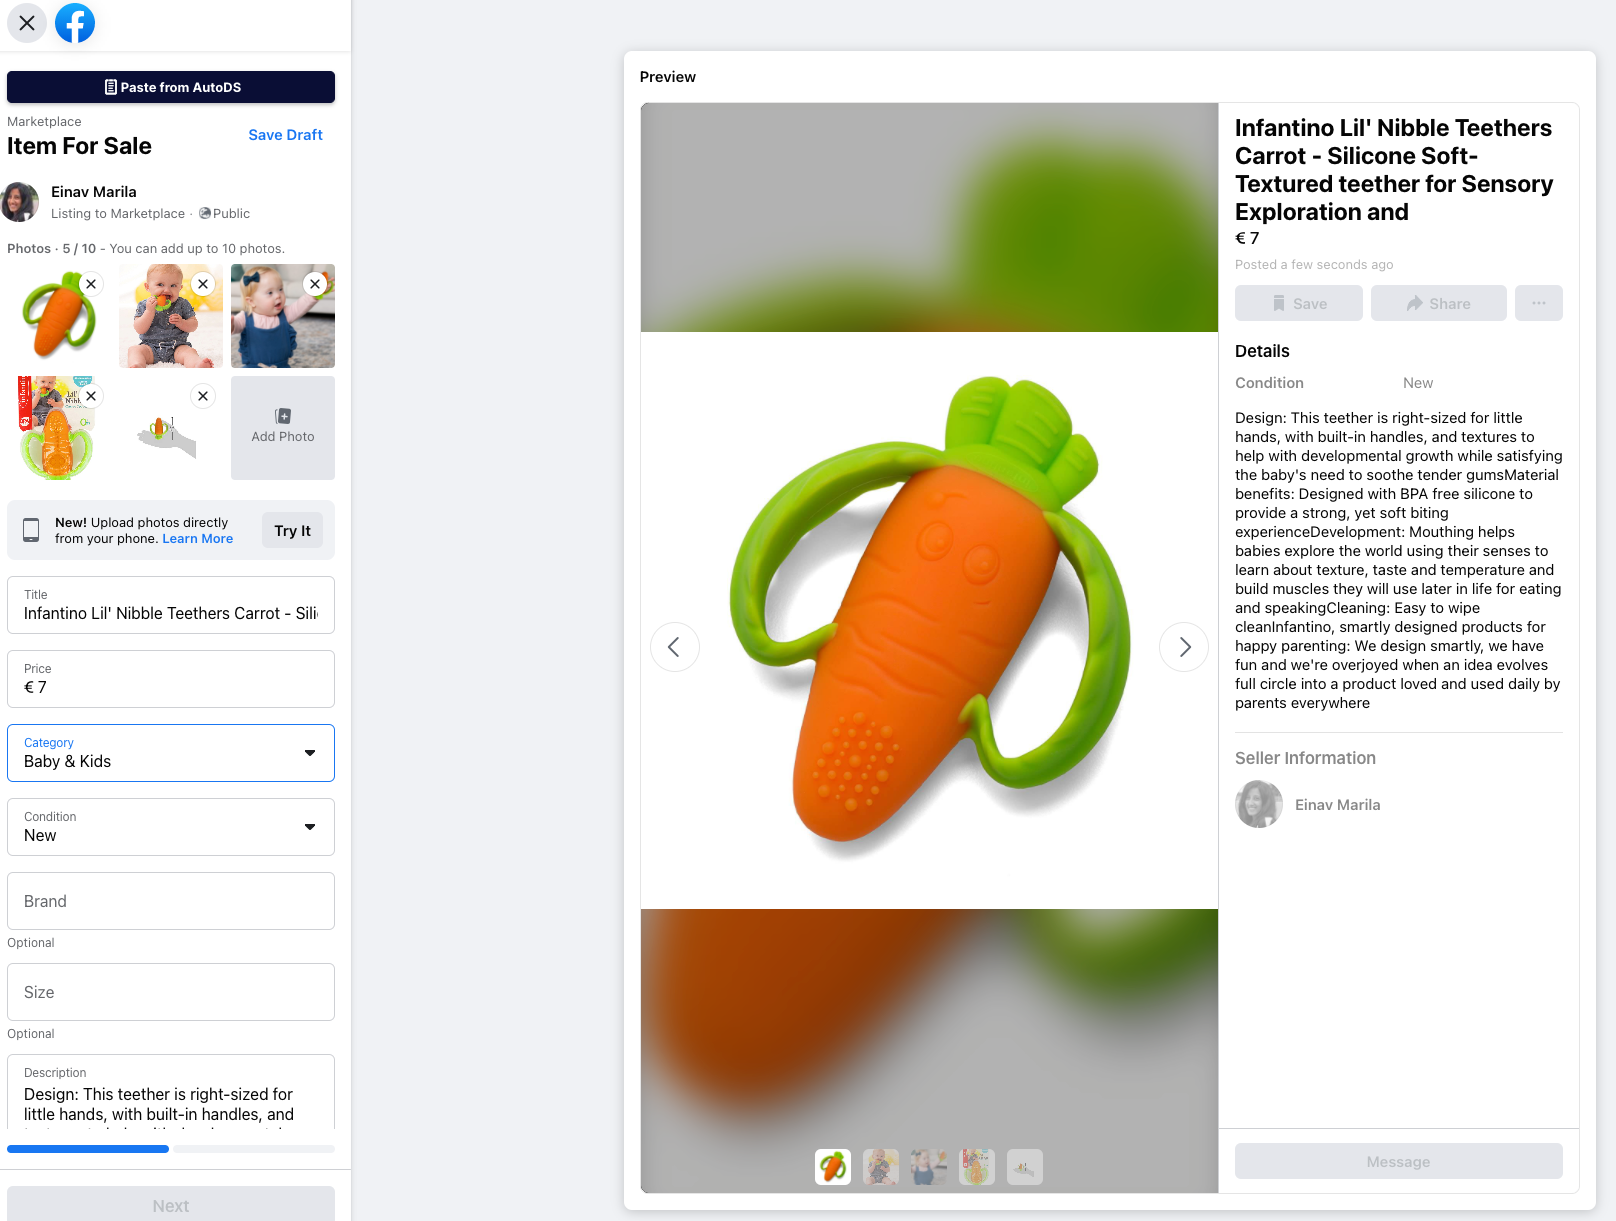Select second preview strip thumbnail
The width and height of the screenshot is (1616, 1221).
881,1167
